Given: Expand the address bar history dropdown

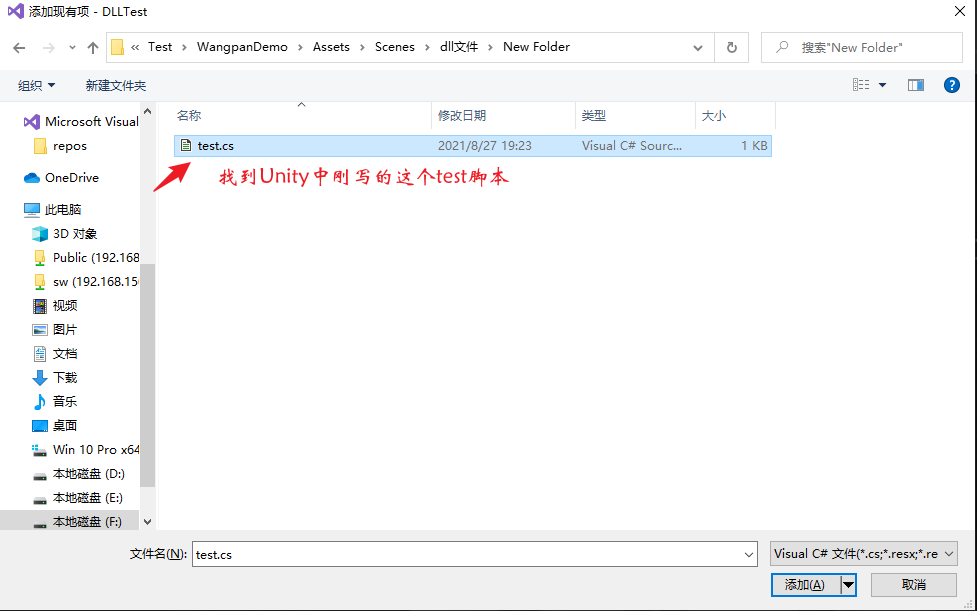Looking at the screenshot, I should [x=698, y=48].
